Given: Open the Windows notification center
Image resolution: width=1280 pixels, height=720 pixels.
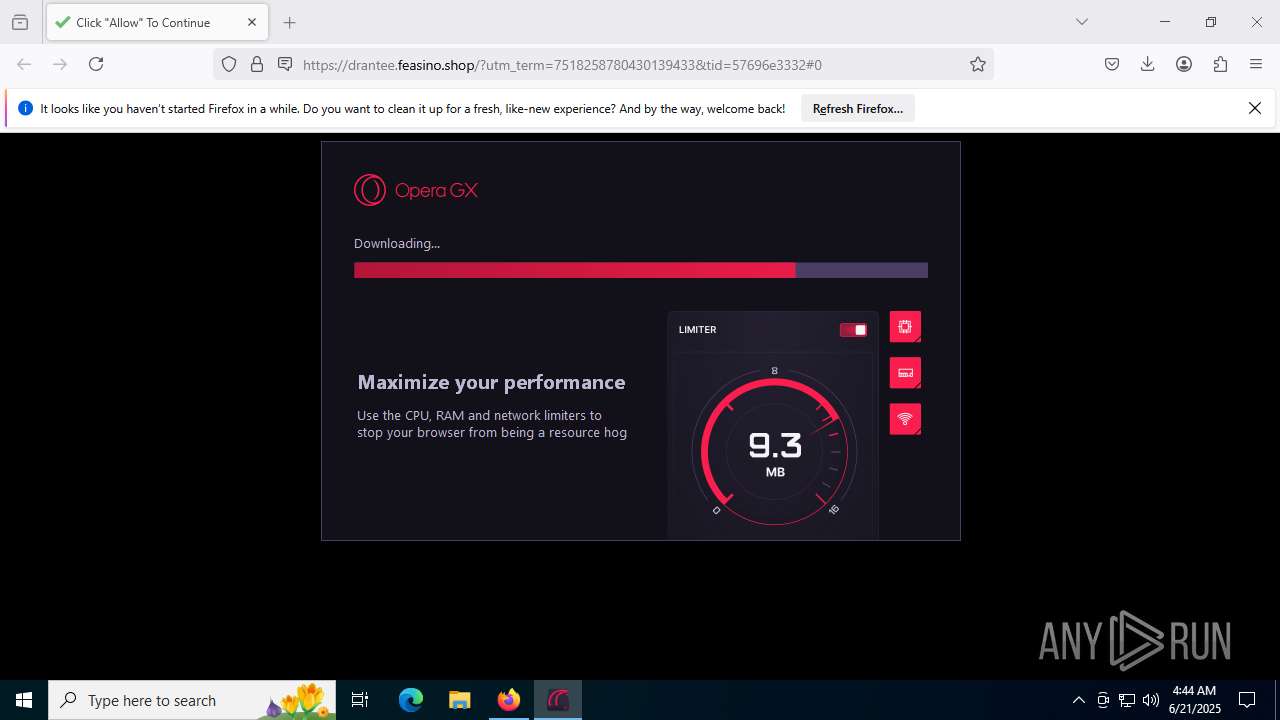Looking at the screenshot, I should (x=1247, y=700).
